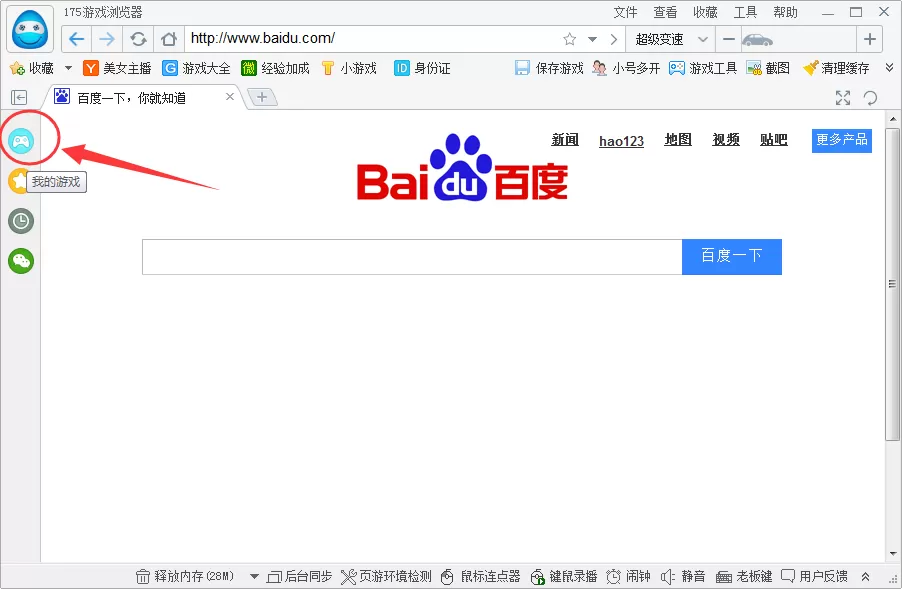Click 保存游戏 save tool
This screenshot has height=589, width=902.
tap(549, 68)
